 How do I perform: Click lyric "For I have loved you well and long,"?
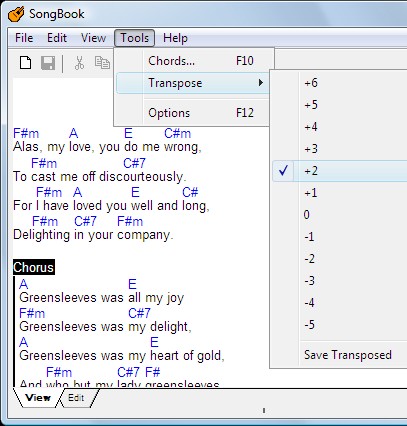coord(111,206)
